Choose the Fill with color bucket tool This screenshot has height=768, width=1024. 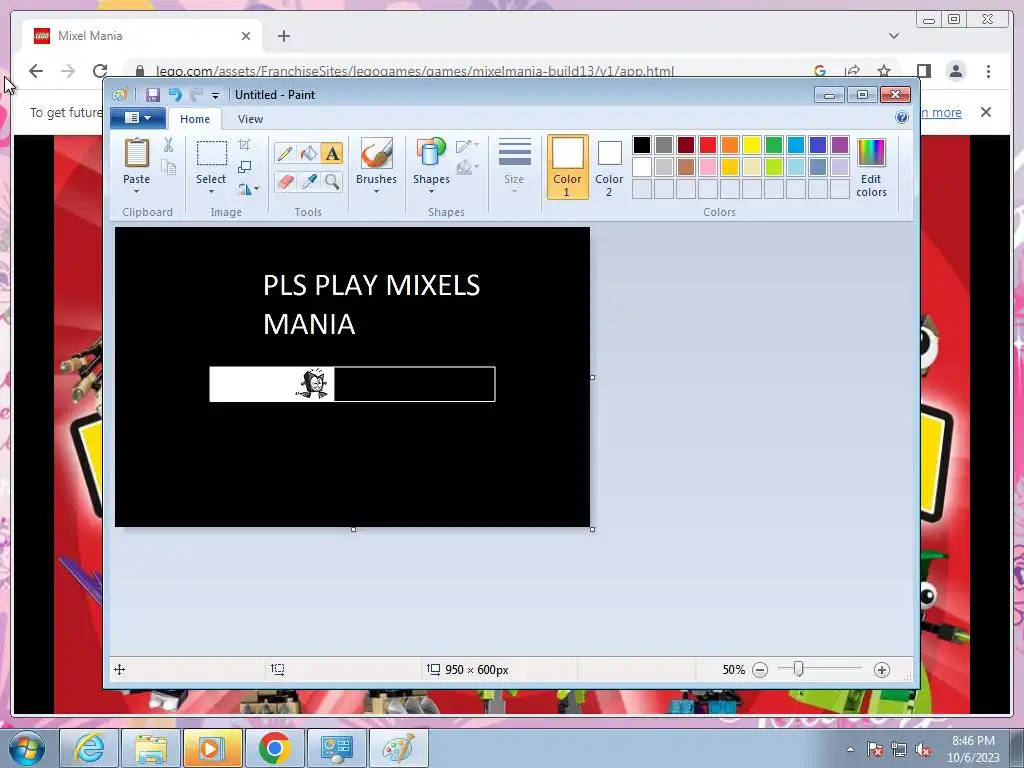308,153
